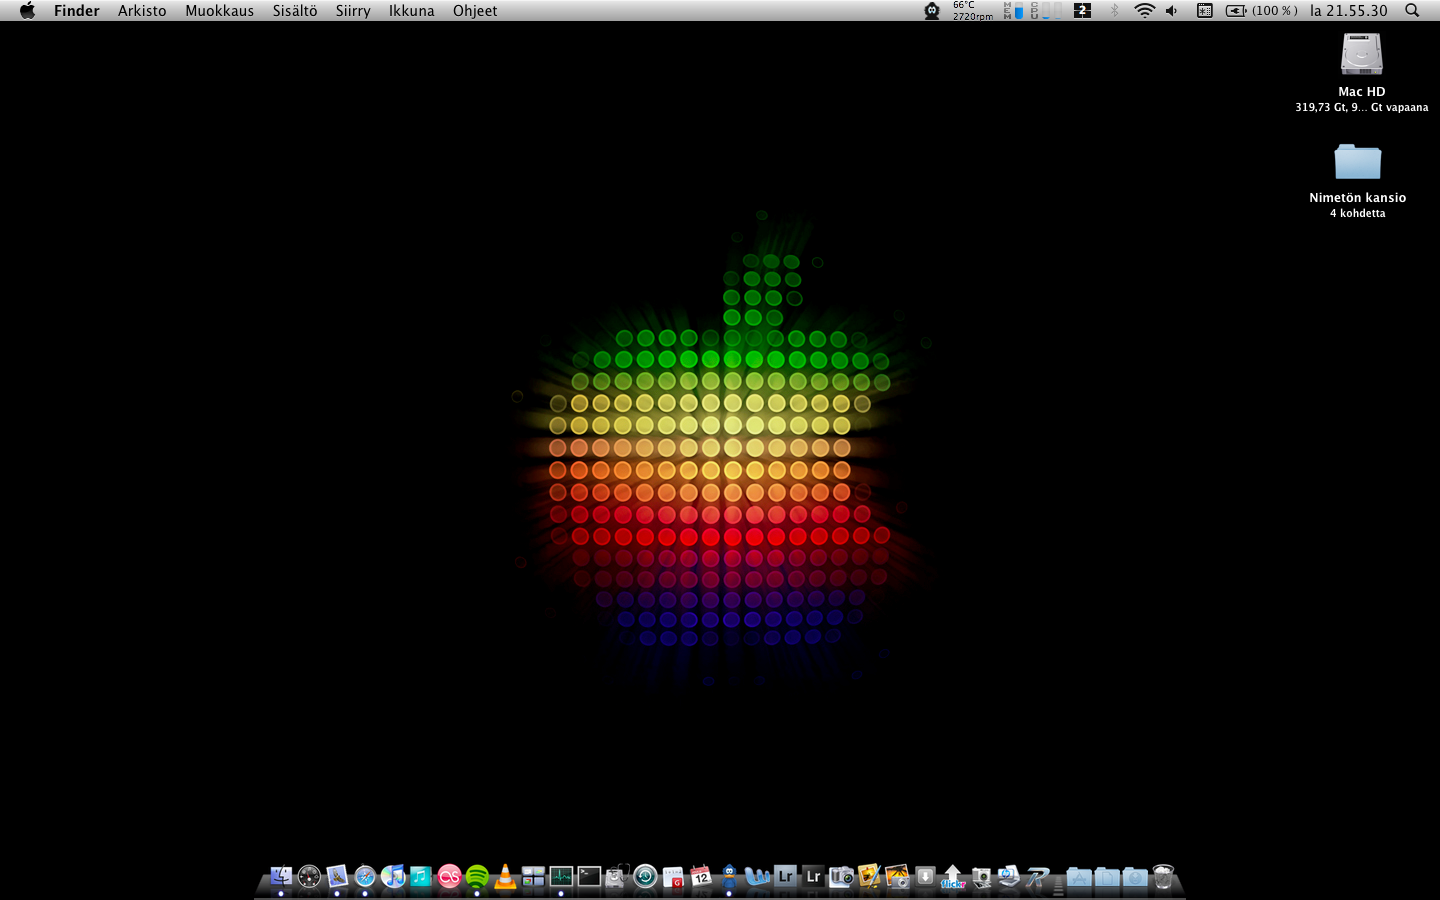Viewport: 1440px width, 900px height.
Task: Launch Flickr Uploadr from Dock
Action: [x=953, y=877]
